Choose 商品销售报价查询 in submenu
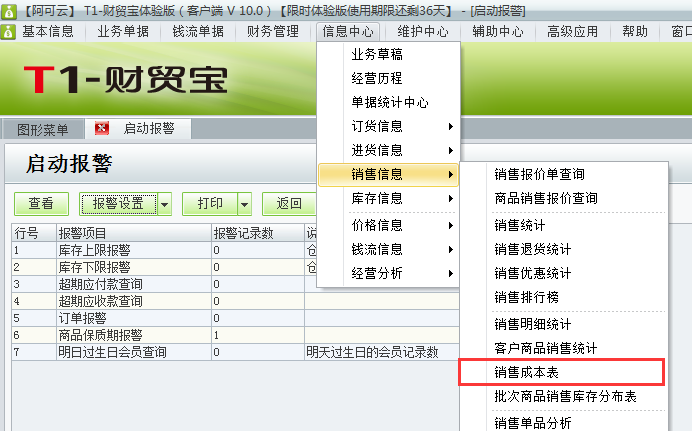The height and width of the screenshot is (431, 692). (x=563, y=198)
